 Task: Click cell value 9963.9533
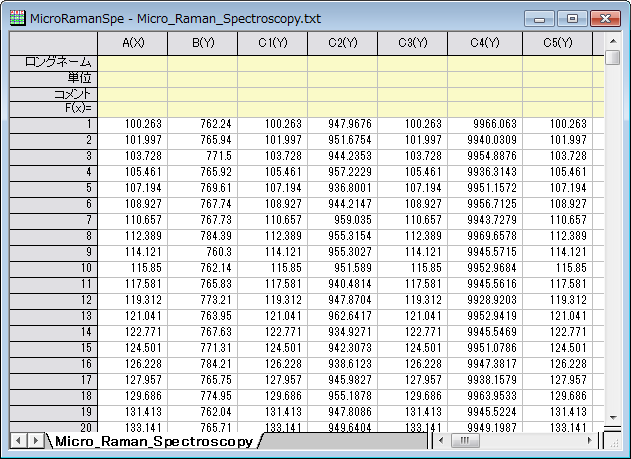pos(485,396)
